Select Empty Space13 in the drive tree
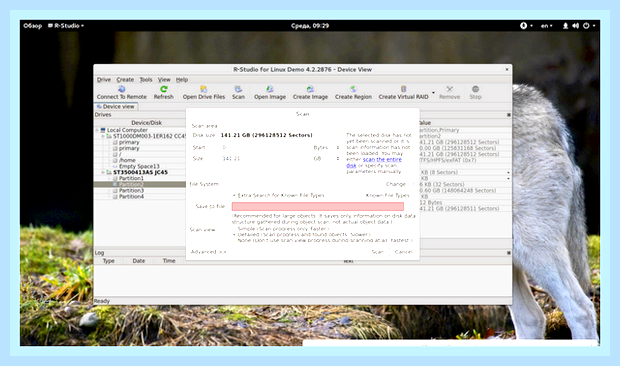 (139, 166)
